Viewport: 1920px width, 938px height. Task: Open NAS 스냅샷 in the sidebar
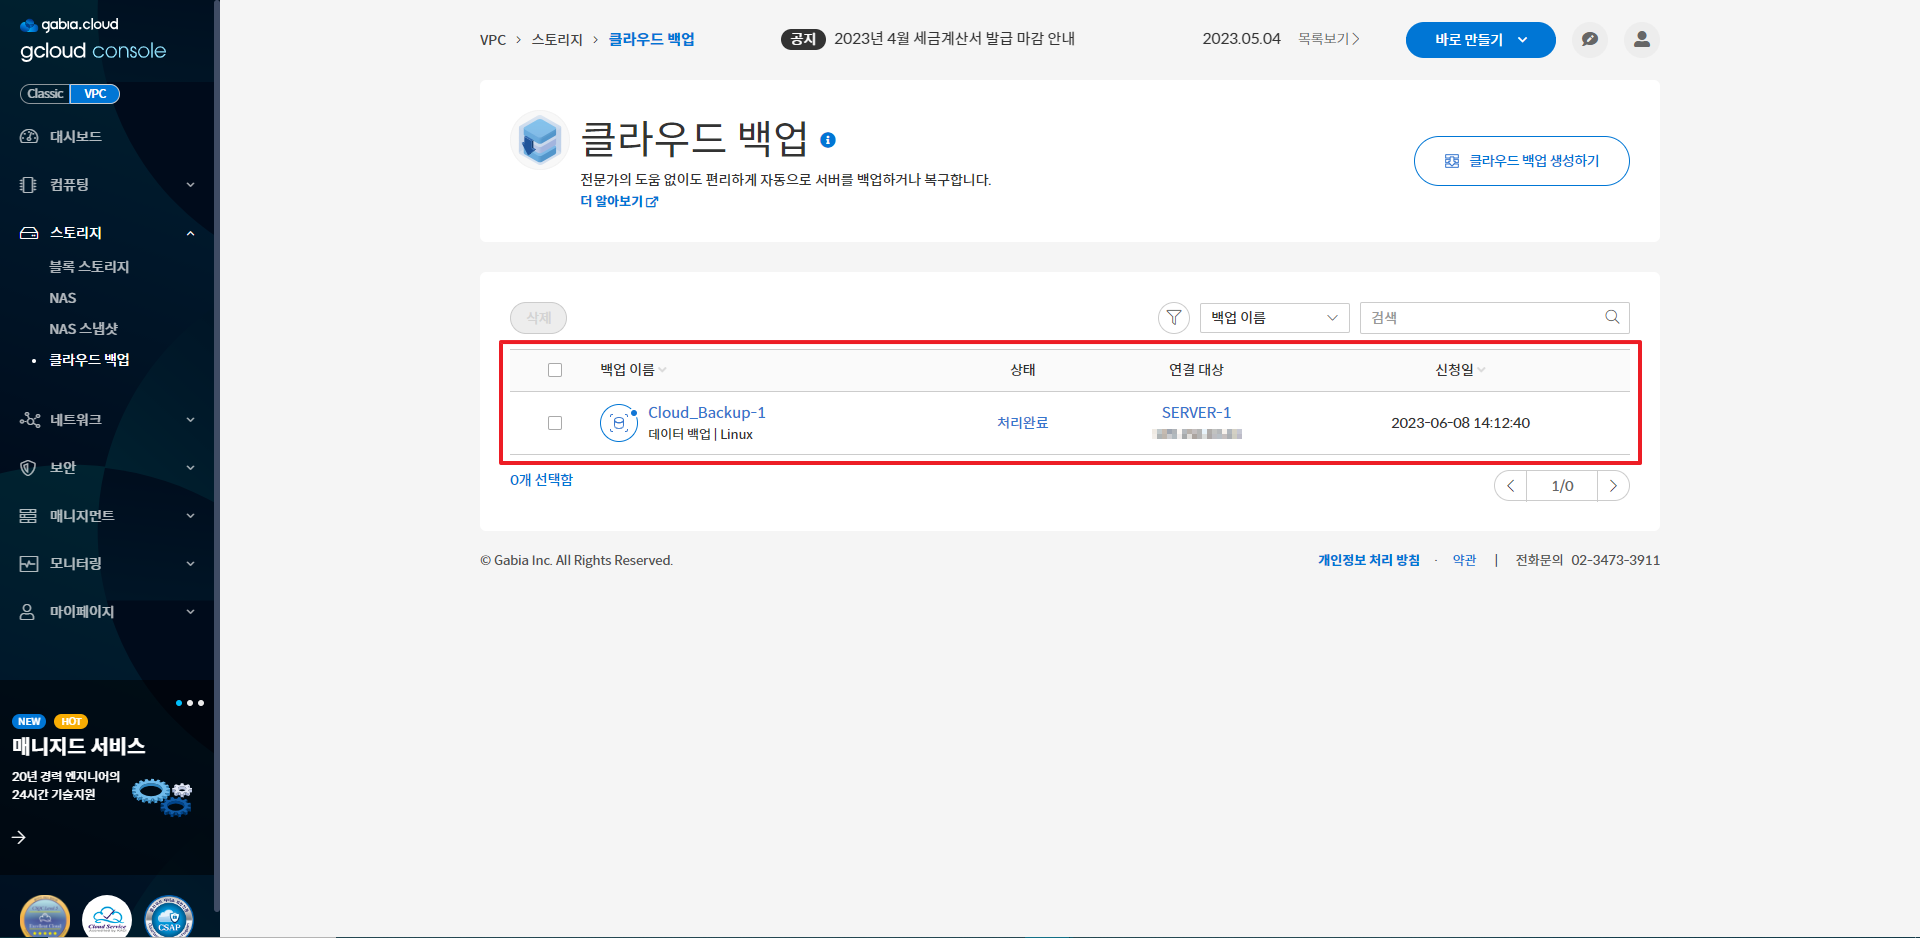tap(84, 329)
